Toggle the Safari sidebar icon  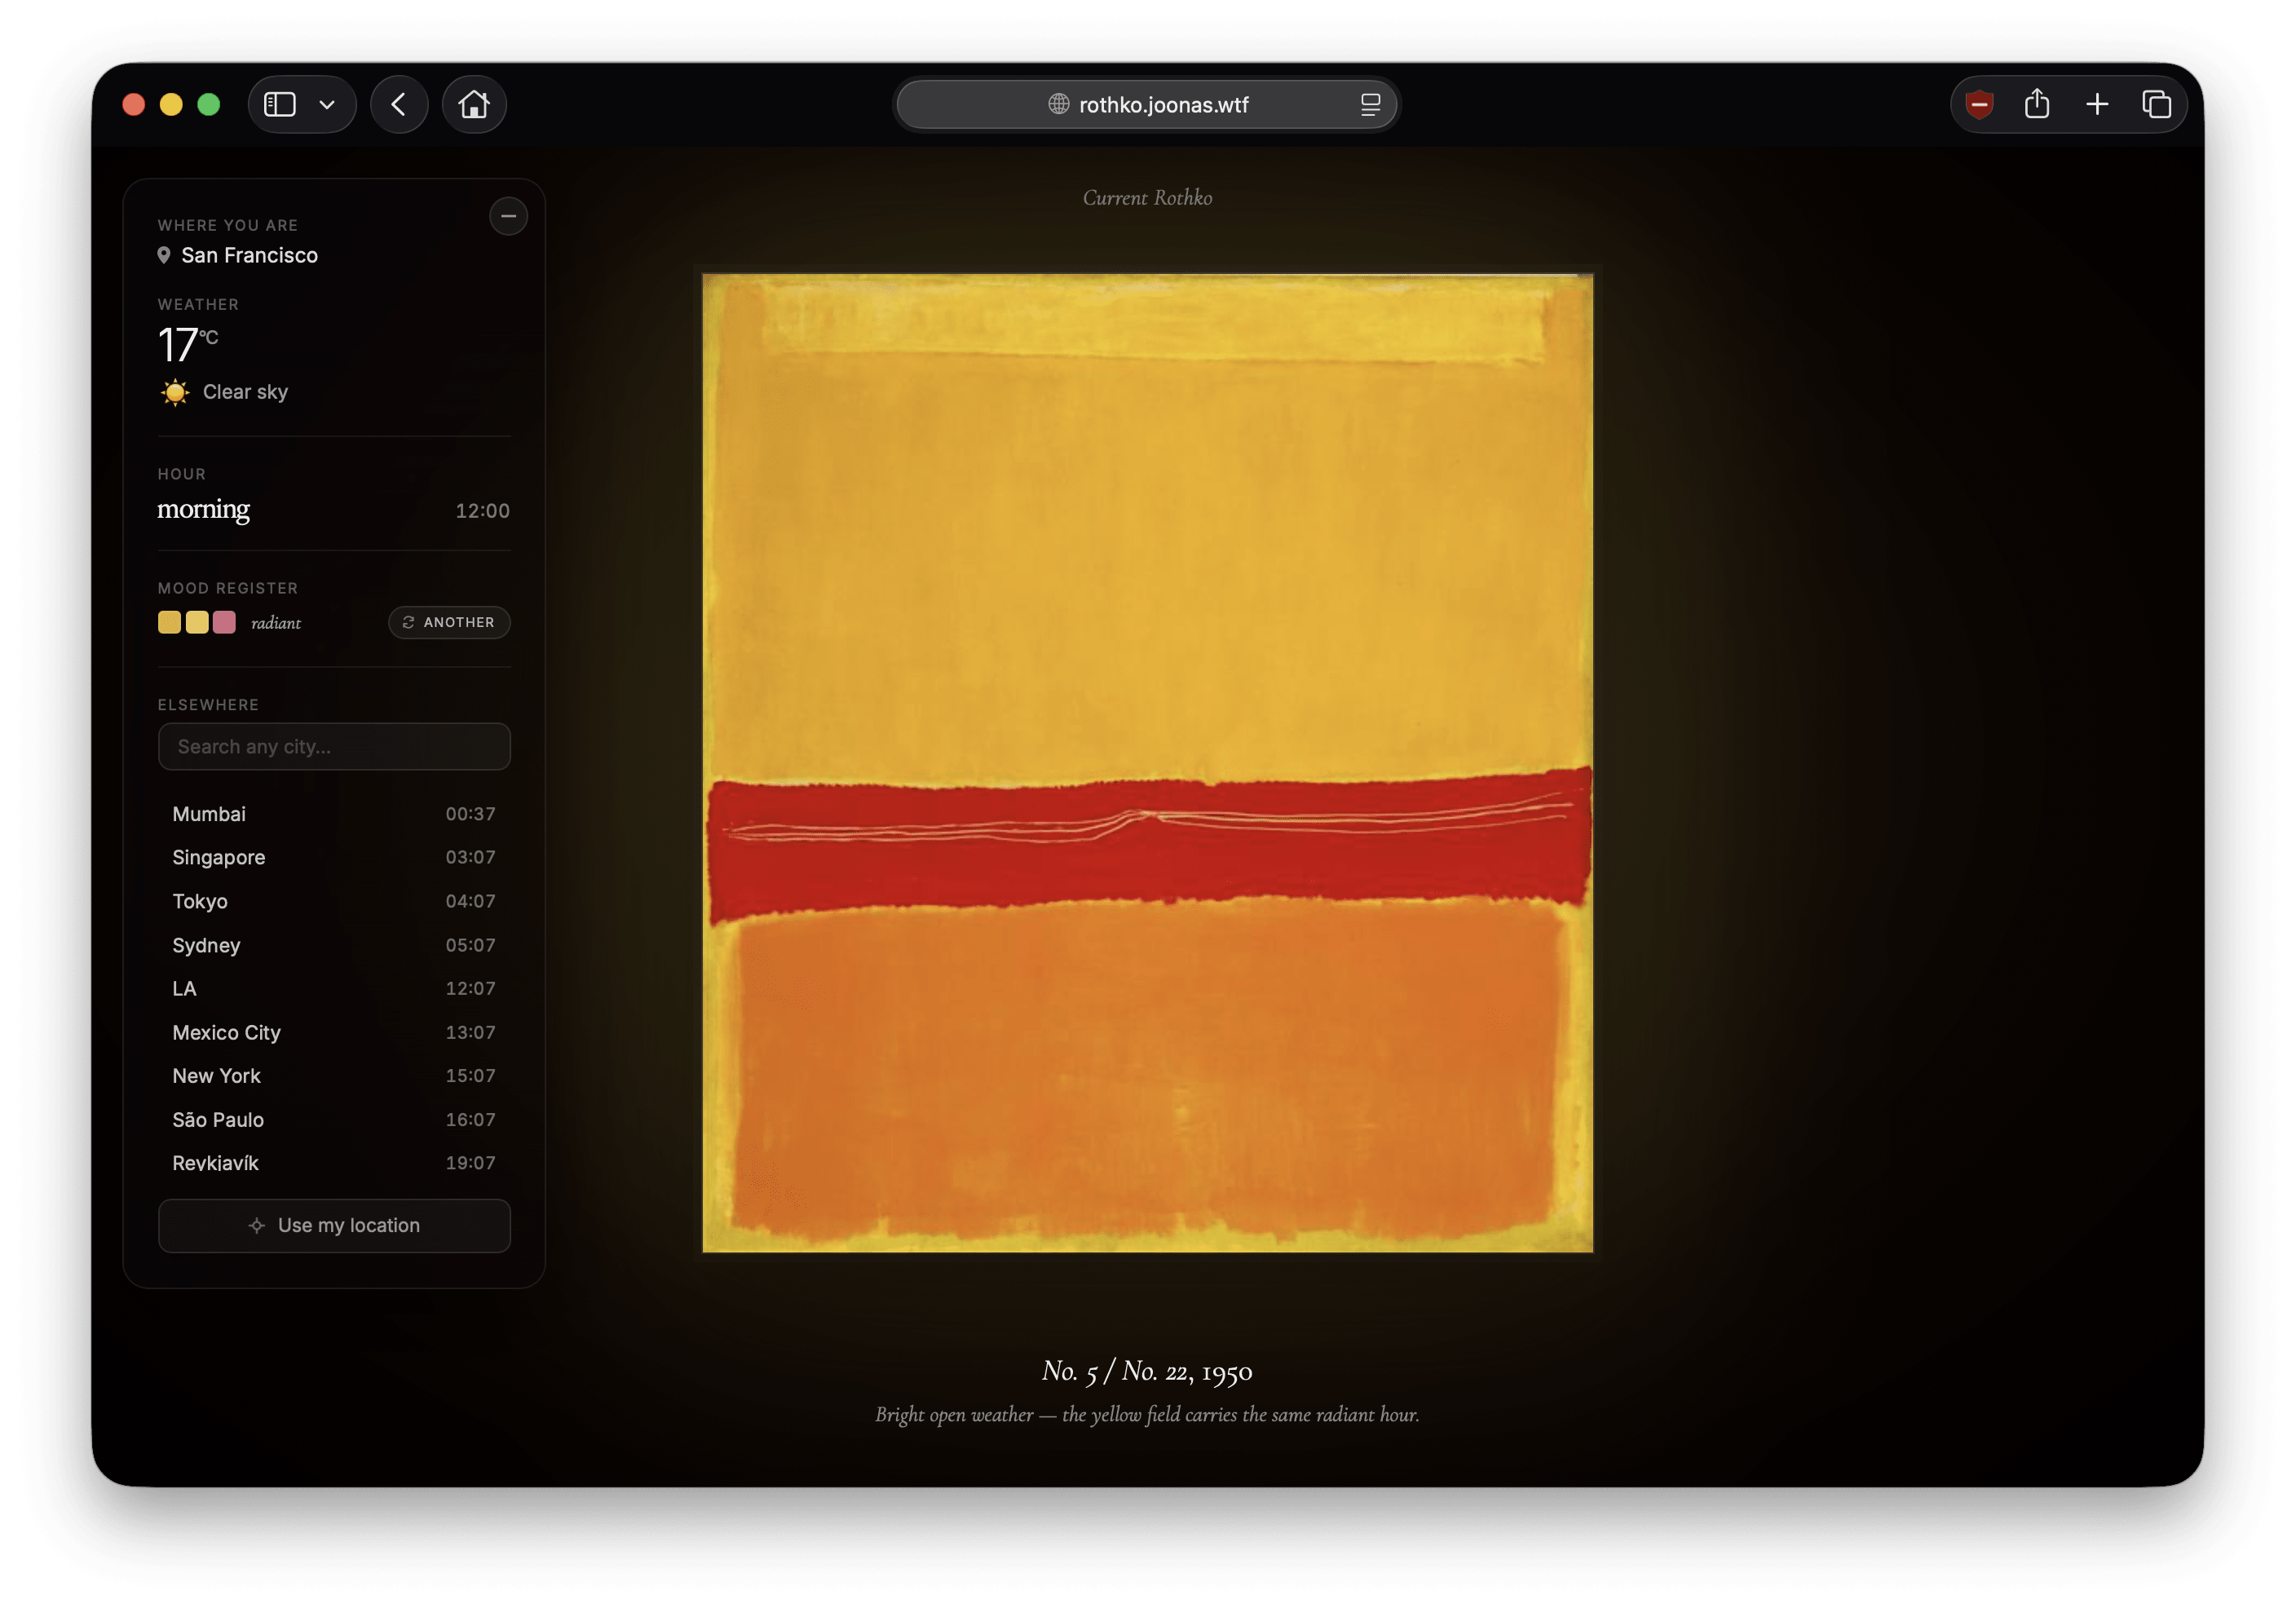280,104
